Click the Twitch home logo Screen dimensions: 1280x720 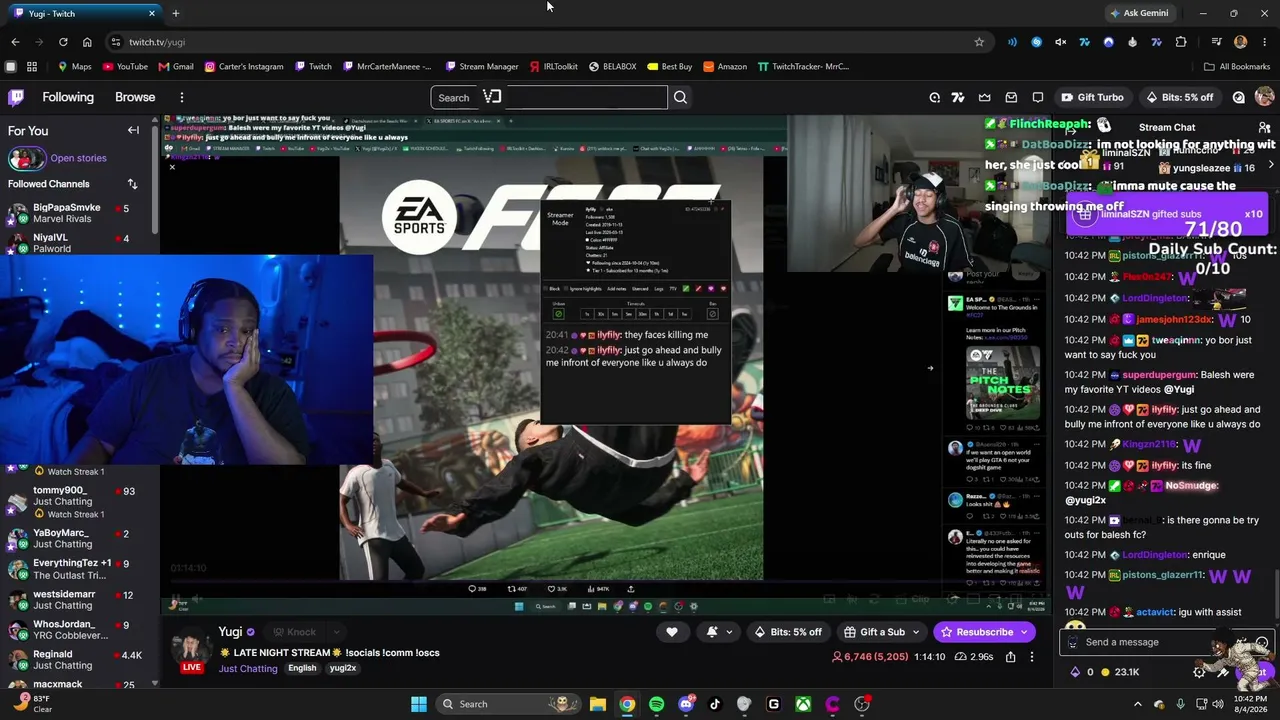click(x=16, y=97)
